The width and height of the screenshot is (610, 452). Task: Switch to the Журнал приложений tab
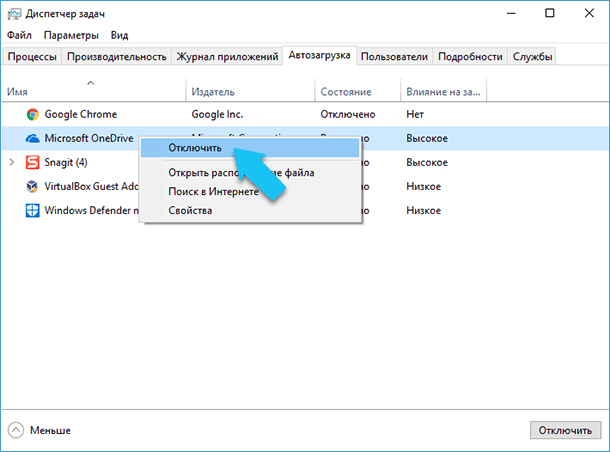click(227, 57)
